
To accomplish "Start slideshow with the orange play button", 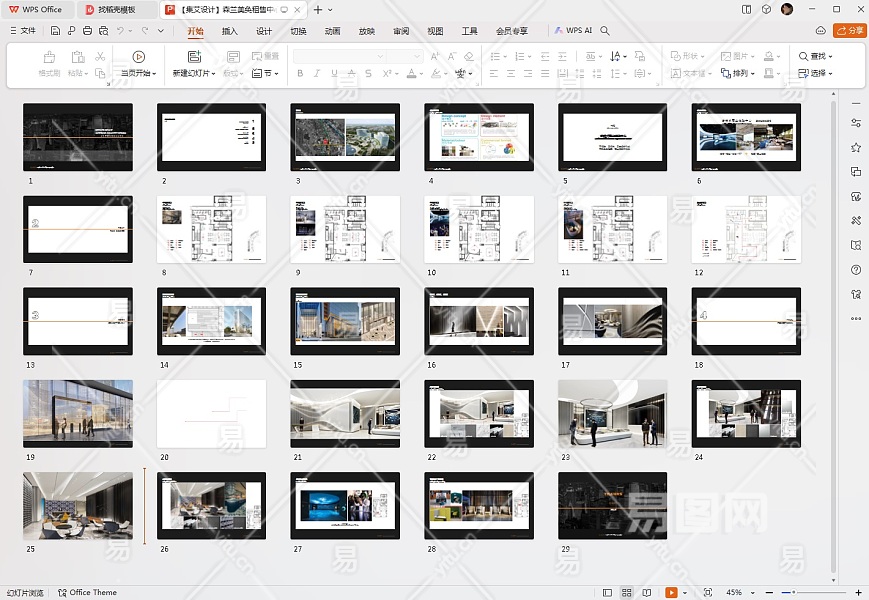I will pyautogui.click(x=671, y=592).
